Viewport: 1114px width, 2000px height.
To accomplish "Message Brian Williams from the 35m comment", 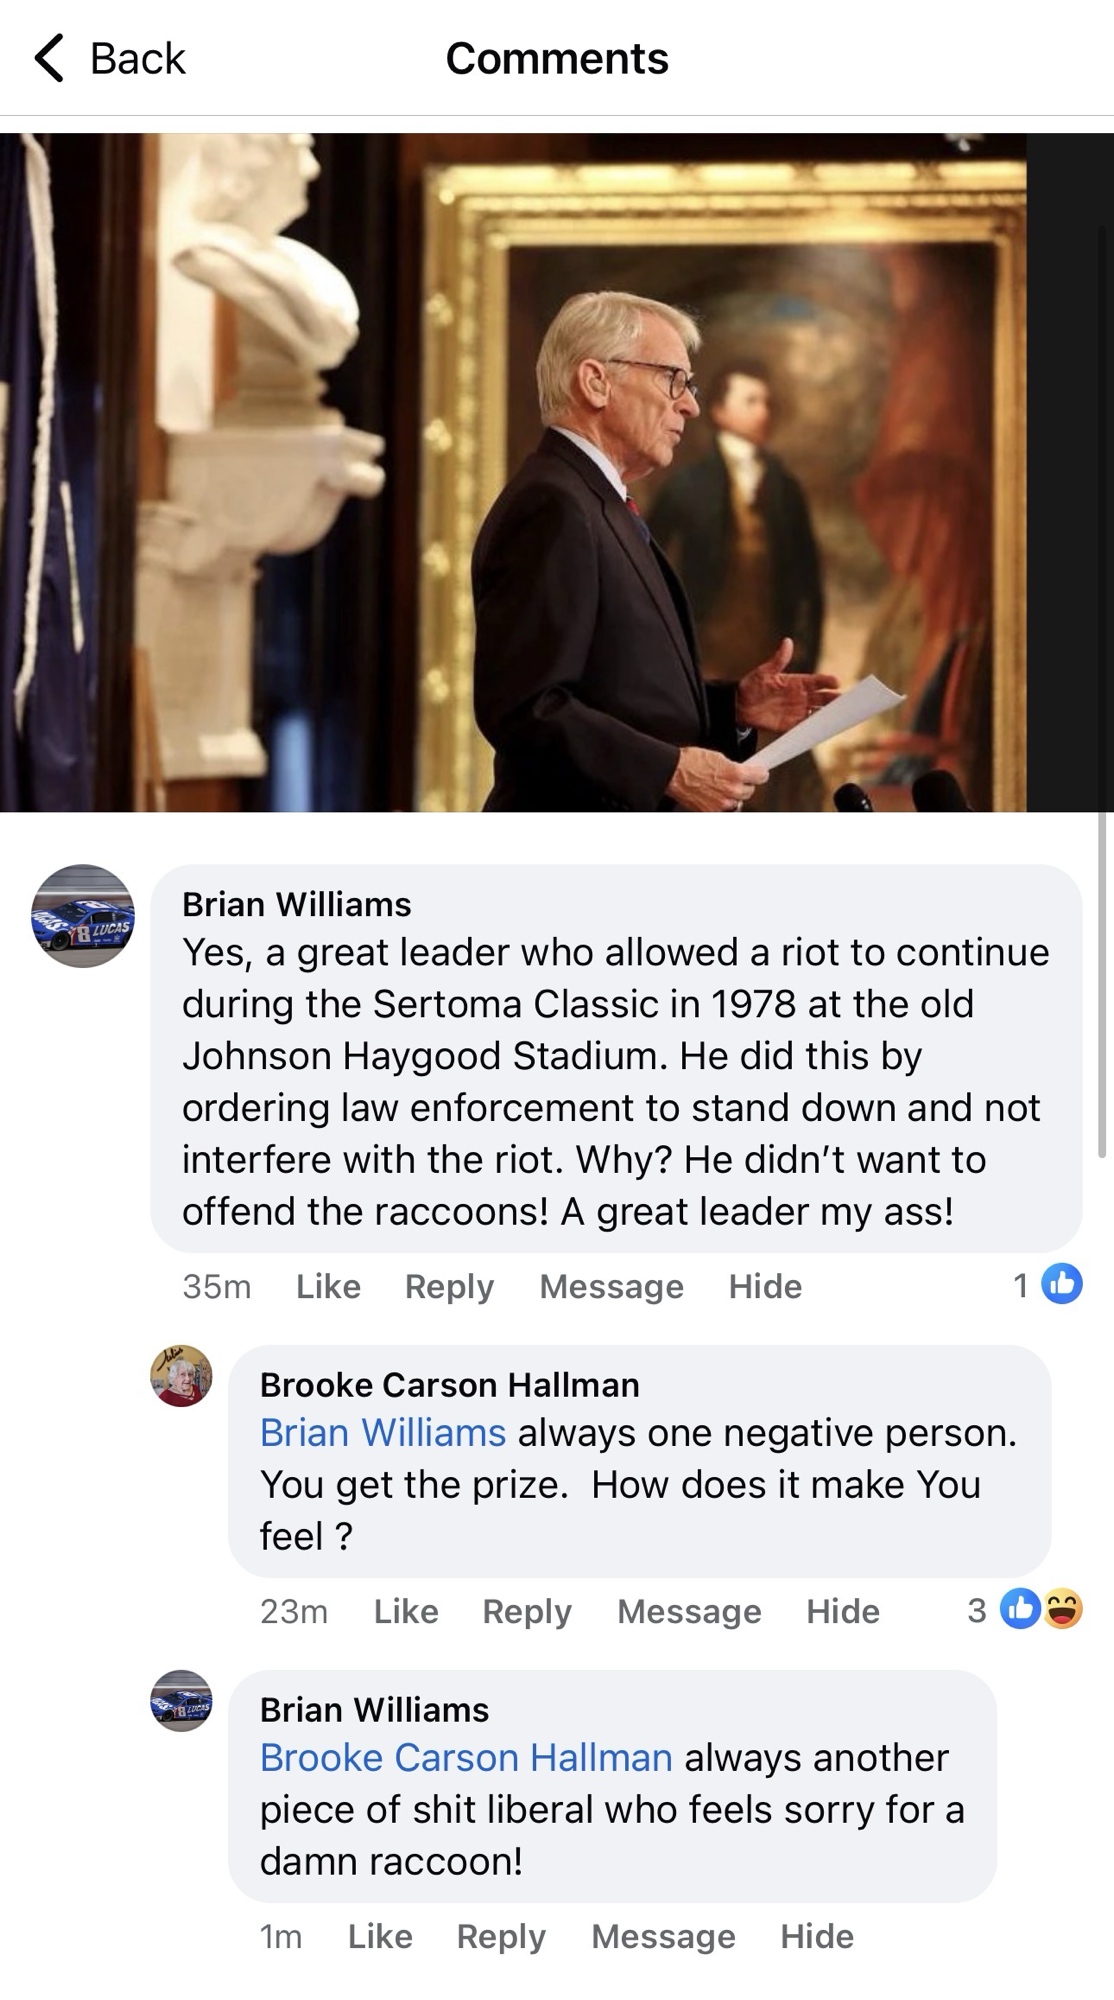I will click(x=611, y=1286).
